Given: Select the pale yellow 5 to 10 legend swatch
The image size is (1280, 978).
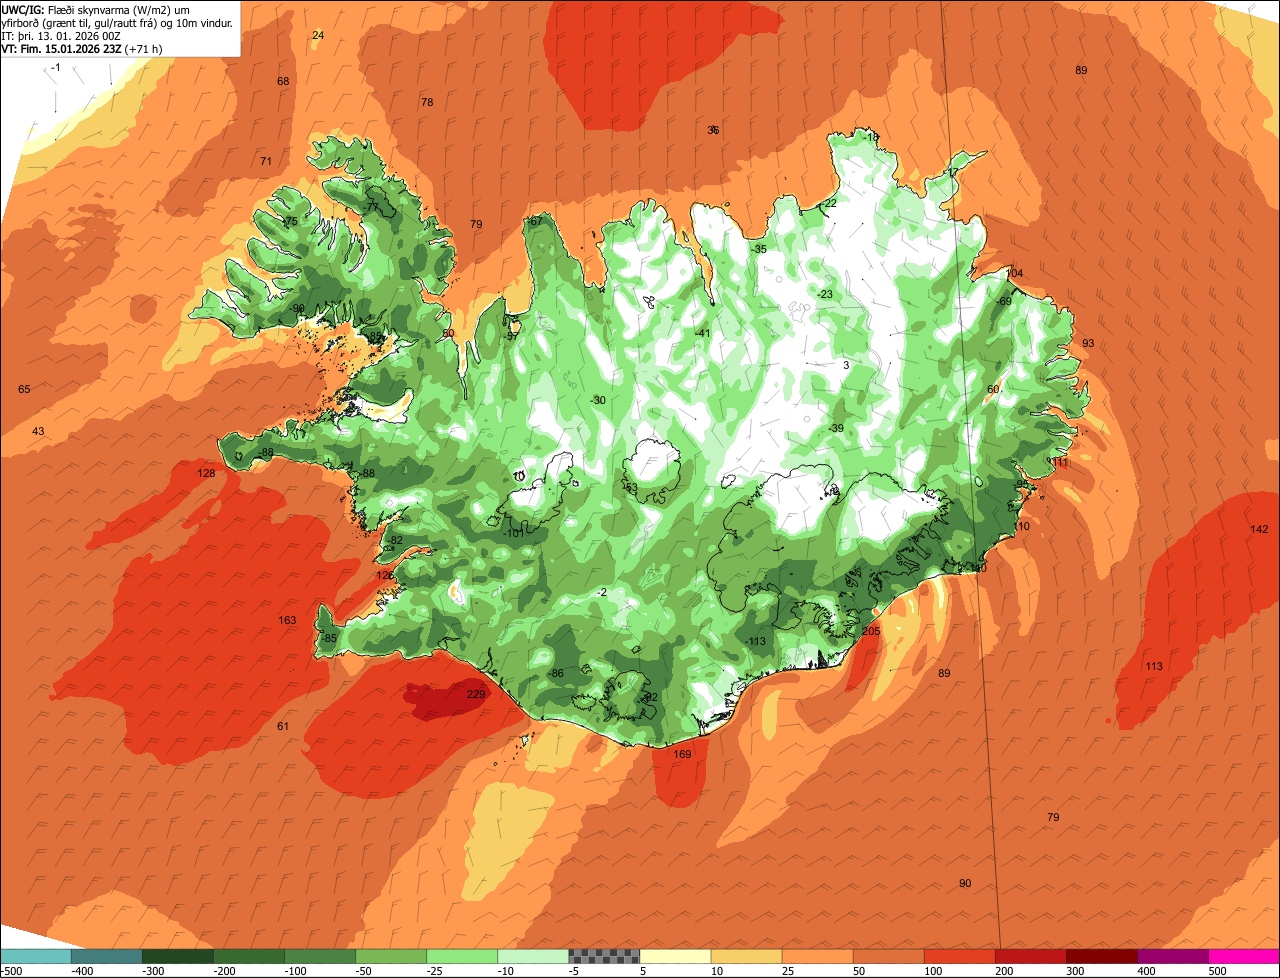Looking at the screenshot, I should [x=675, y=956].
